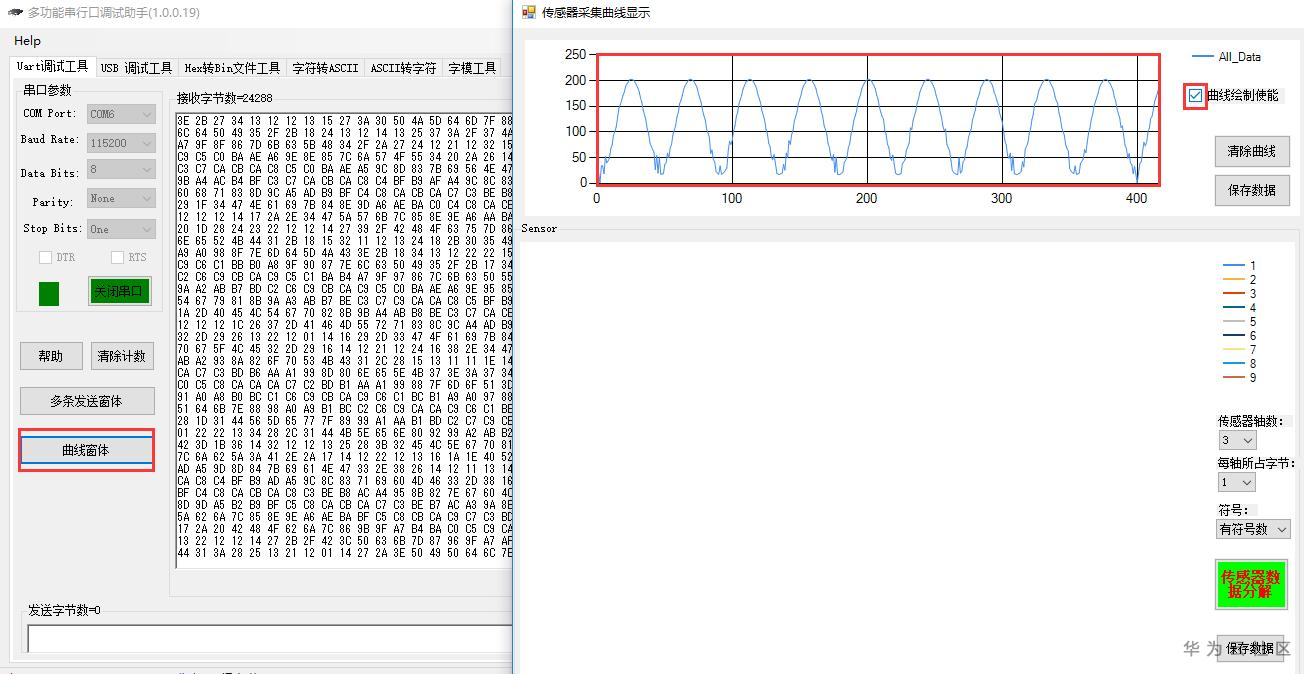Screen dimensions: 1304x674
Task: Click the send text input field
Action: pyautogui.click(x=270, y=638)
